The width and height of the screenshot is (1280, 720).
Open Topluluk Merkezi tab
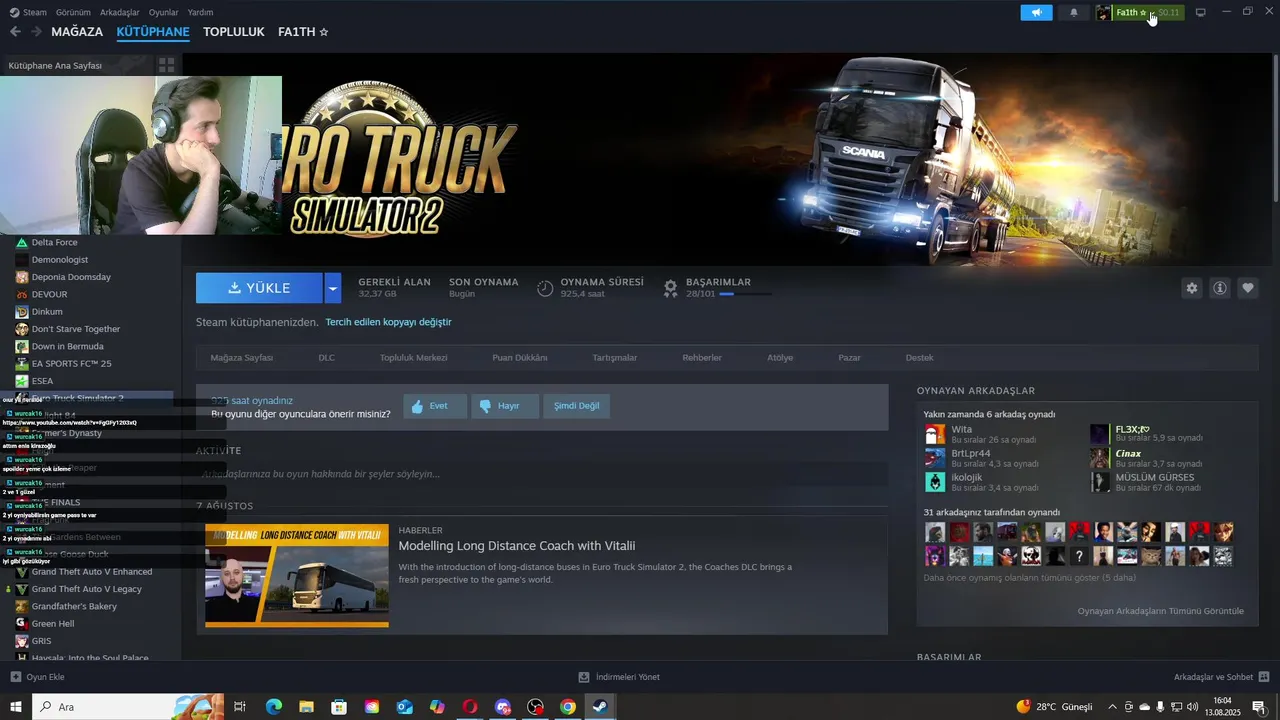coord(413,358)
